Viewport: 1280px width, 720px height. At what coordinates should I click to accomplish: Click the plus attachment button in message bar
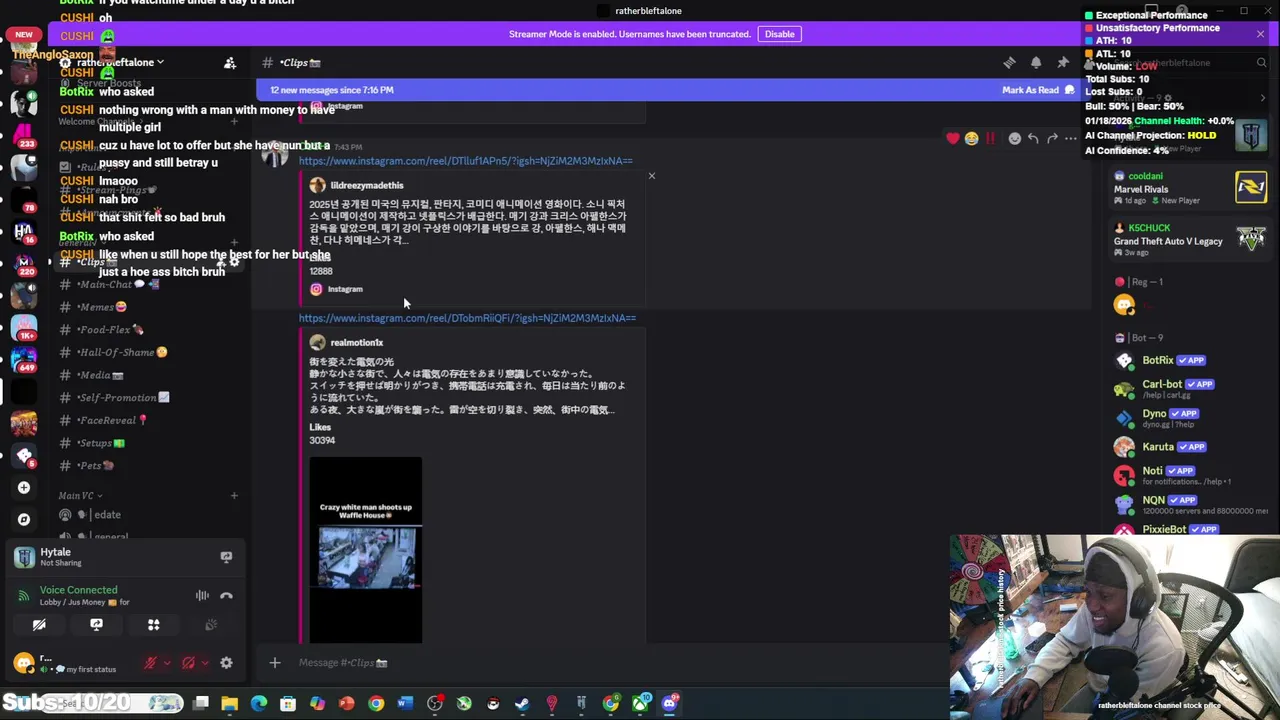(x=275, y=662)
